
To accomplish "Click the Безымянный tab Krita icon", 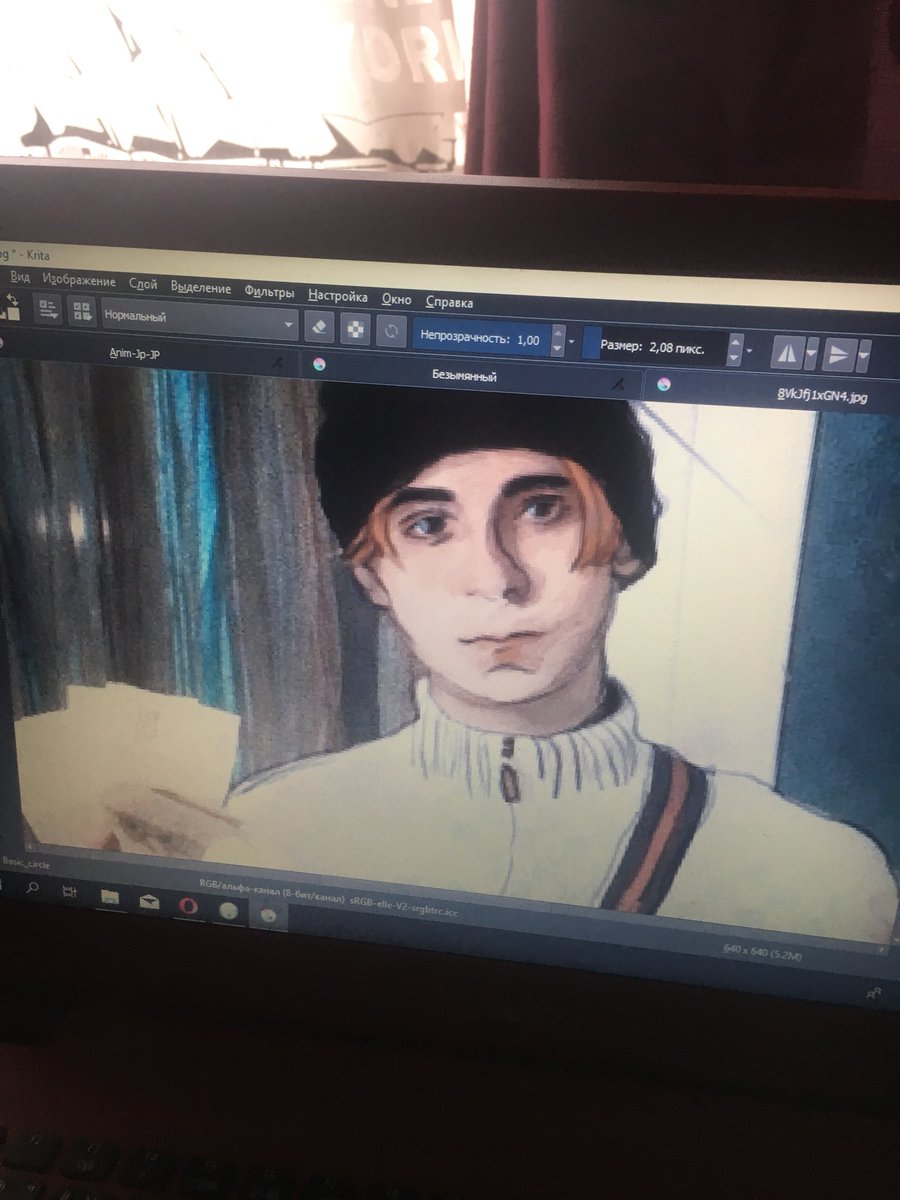I will click(x=319, y=364).
